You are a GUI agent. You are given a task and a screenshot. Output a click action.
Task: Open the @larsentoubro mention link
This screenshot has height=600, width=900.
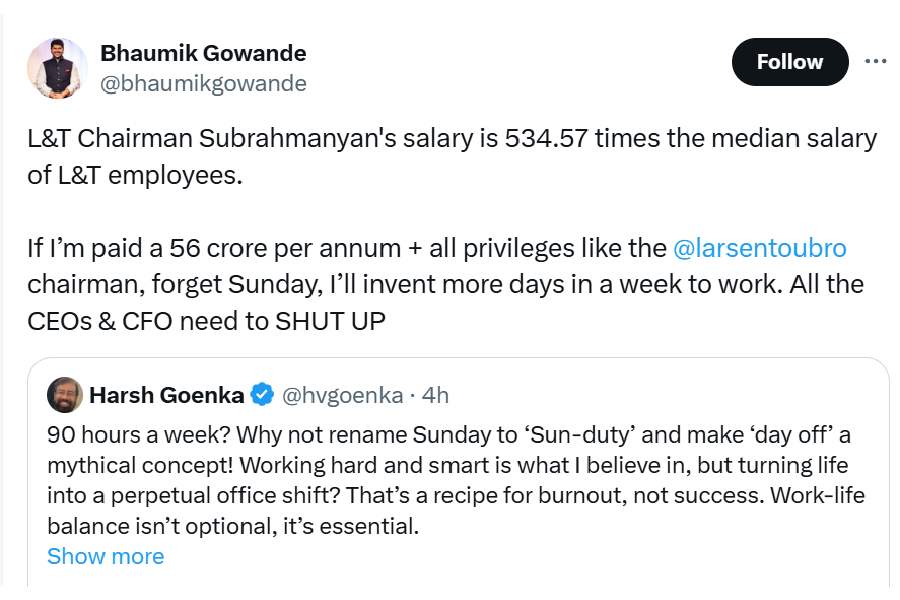(760, 247)
